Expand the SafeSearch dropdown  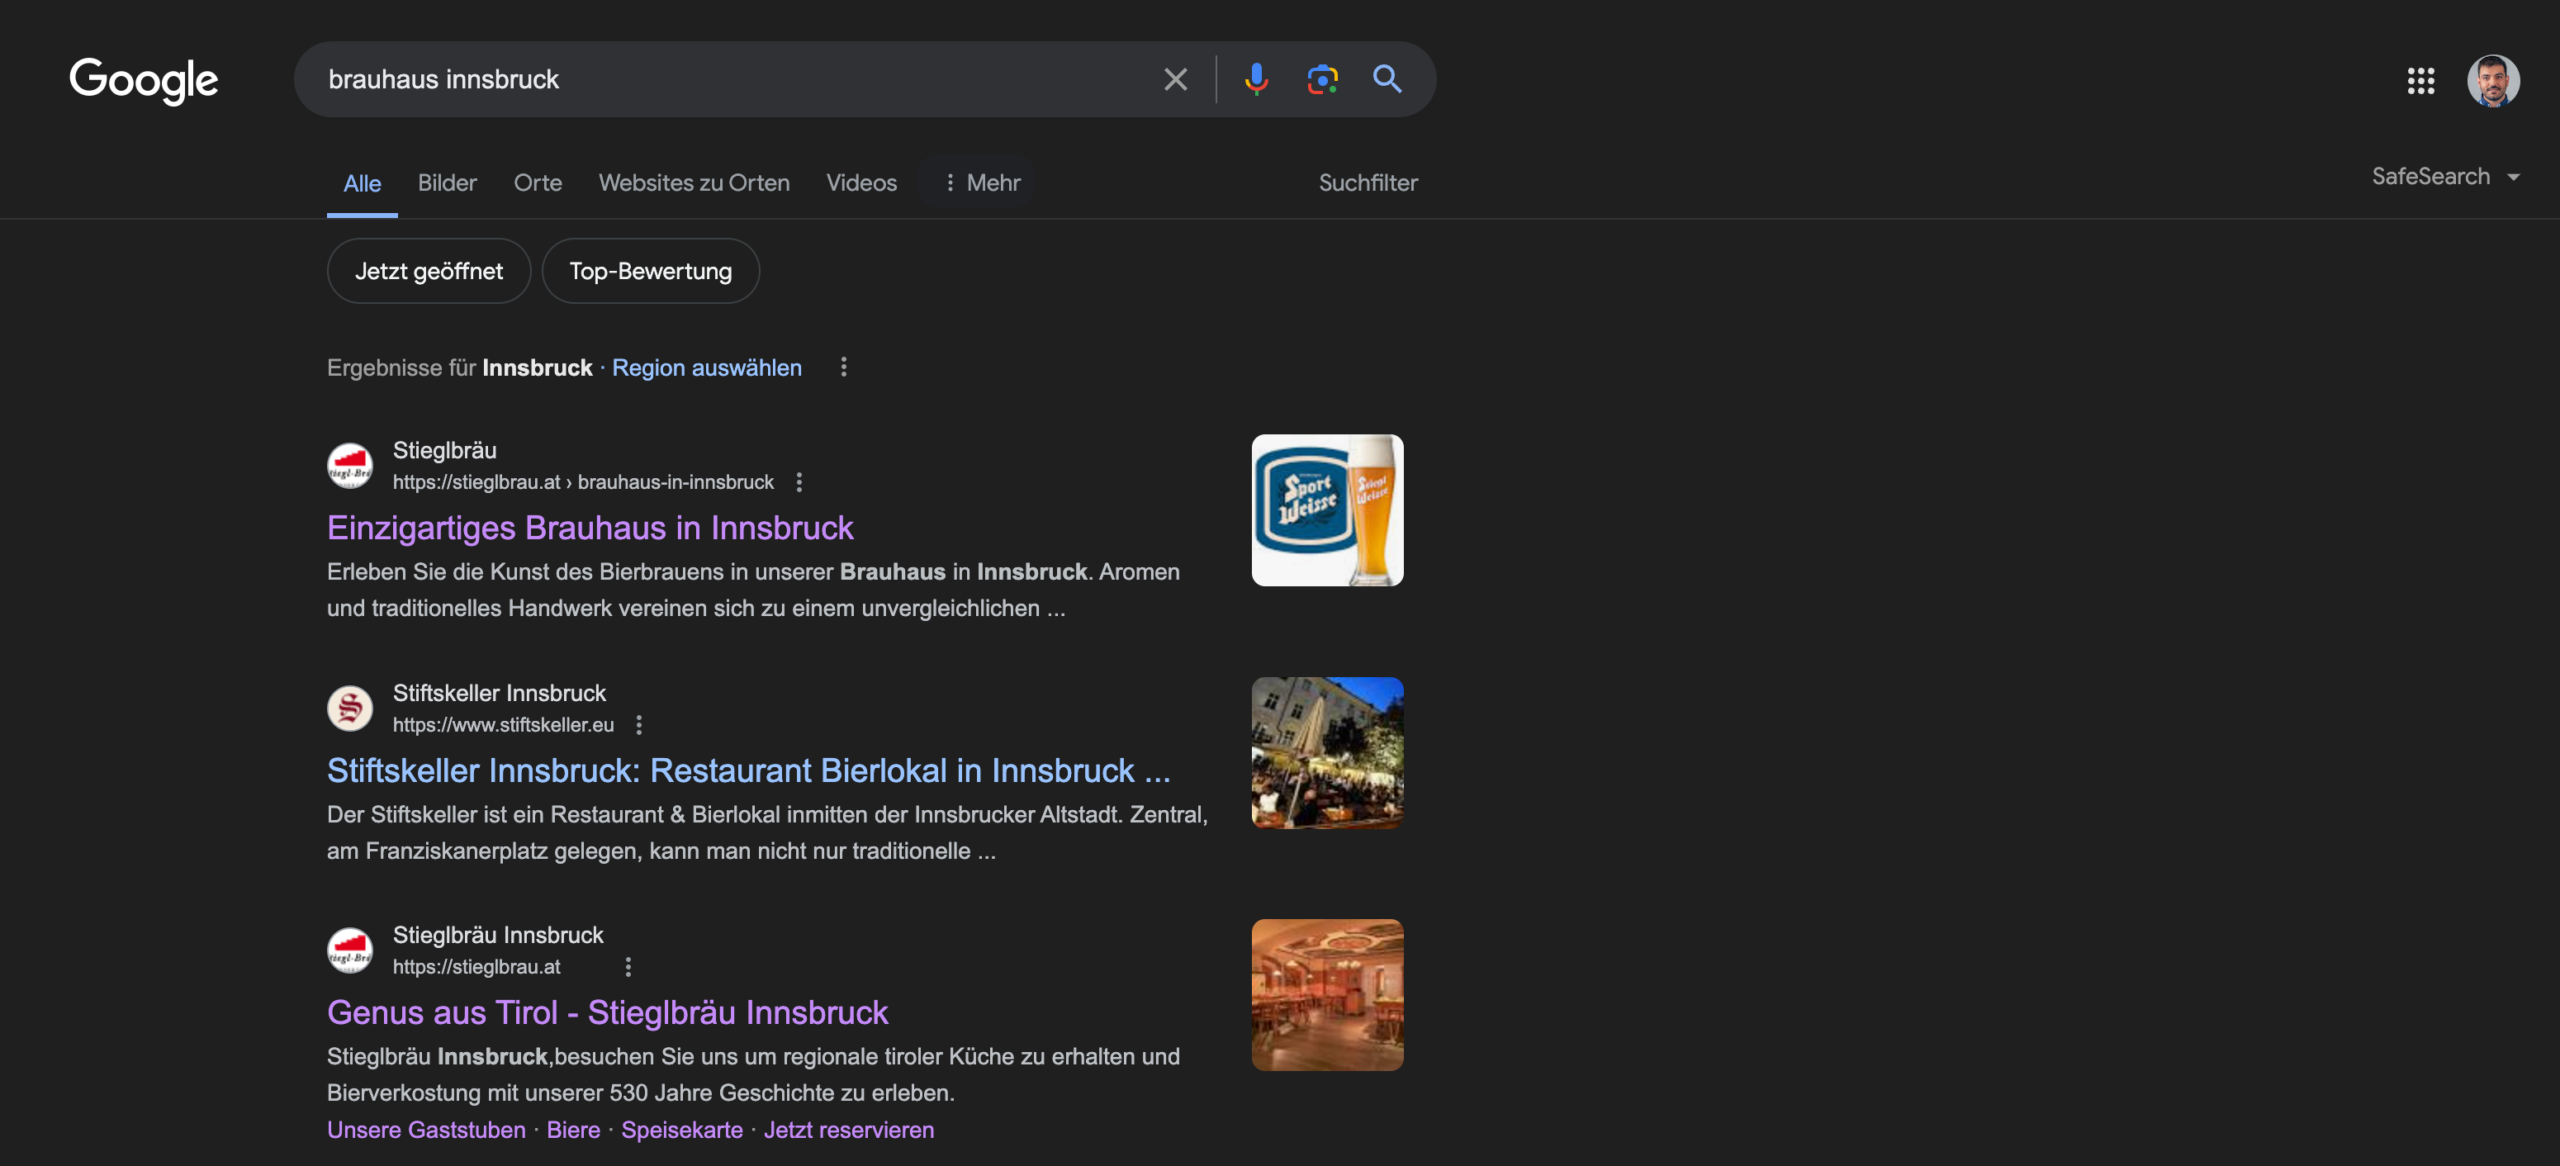click(2445, 177)
